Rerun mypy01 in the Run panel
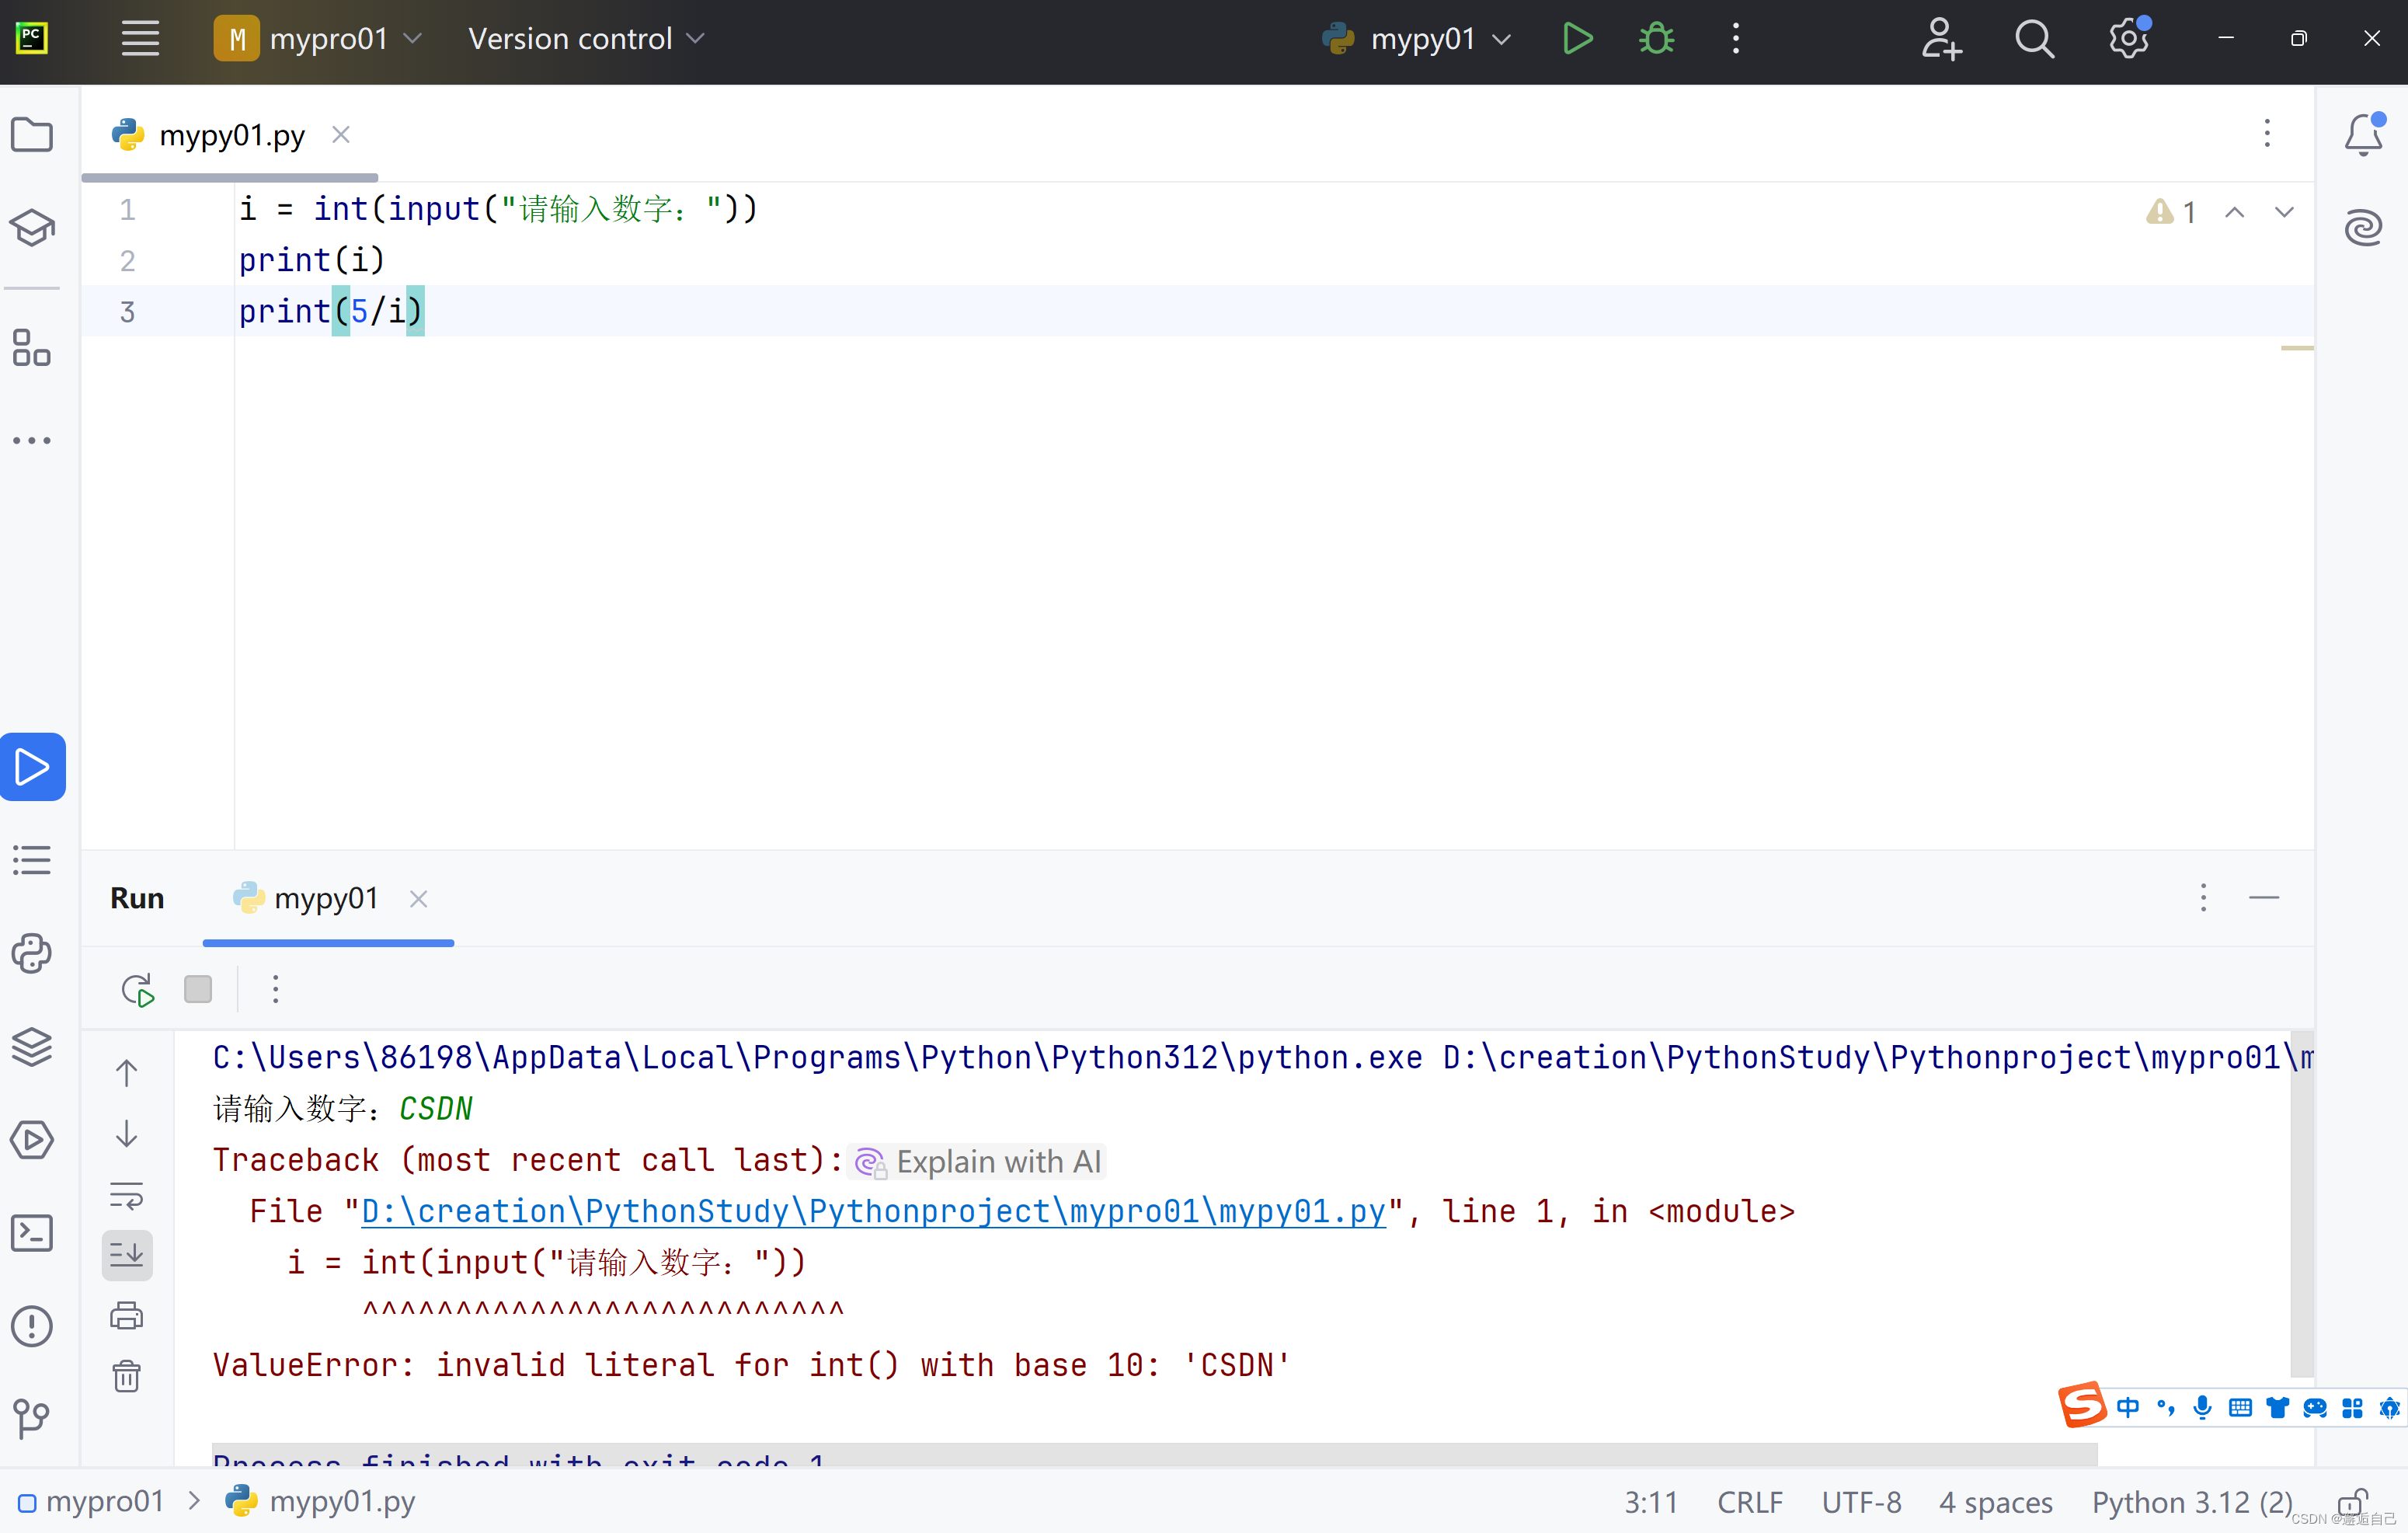Viewport: 2408px width, 1533px height. point(137,990)
